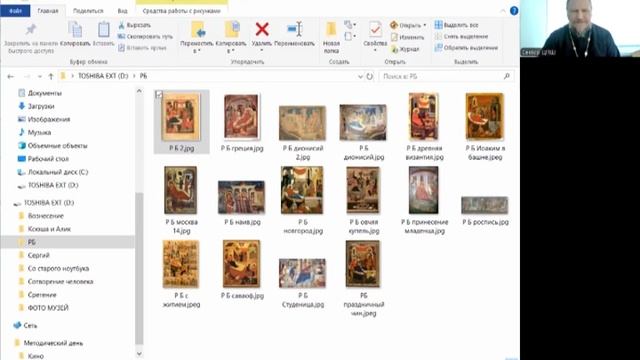Click the Копировать clipboard icon
The height and width of the screenshot is (360, 640).
pyautogui.click(x=75, y=29)
